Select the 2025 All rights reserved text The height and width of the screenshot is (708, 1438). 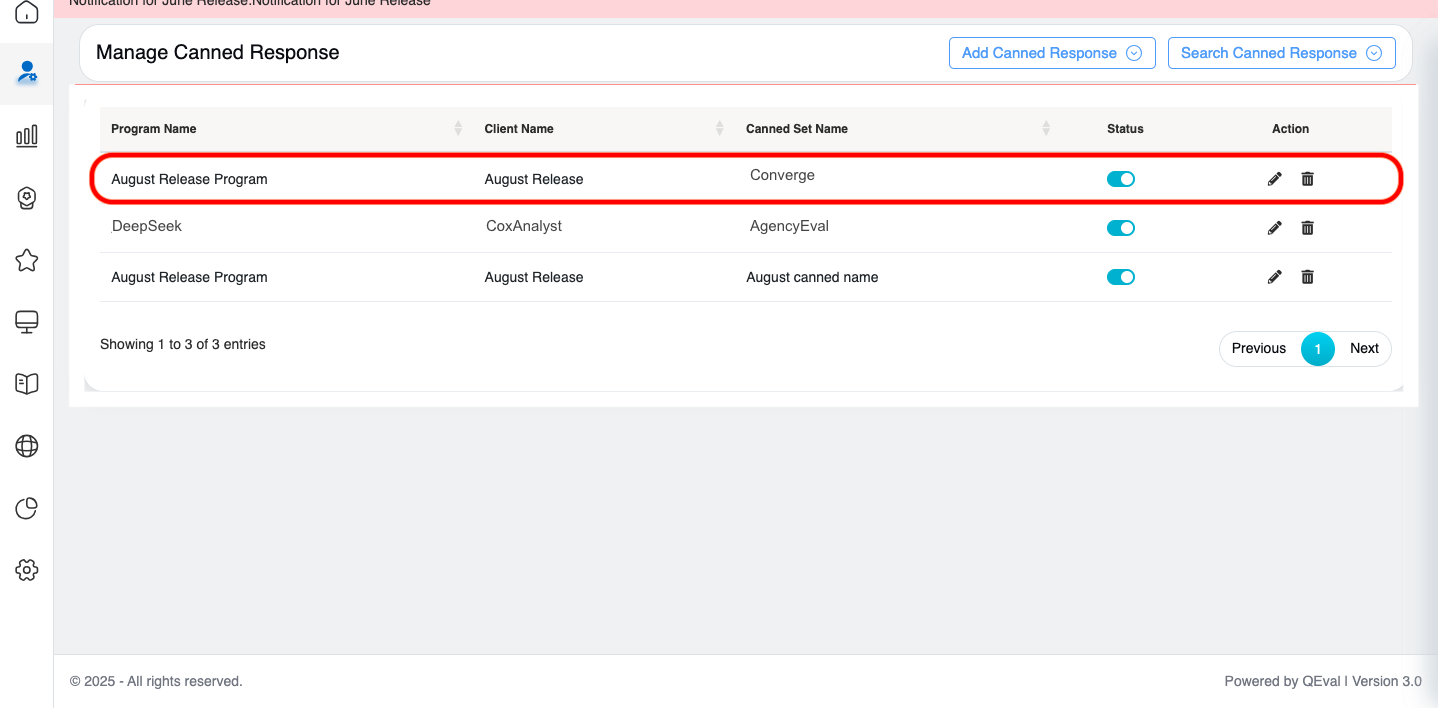156,681
